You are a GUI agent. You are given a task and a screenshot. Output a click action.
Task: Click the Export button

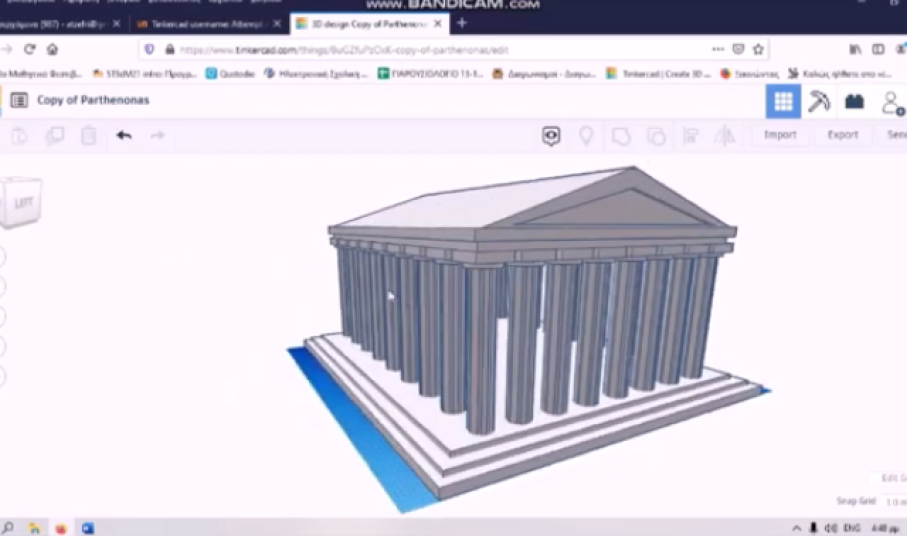[x=842, y=135]
